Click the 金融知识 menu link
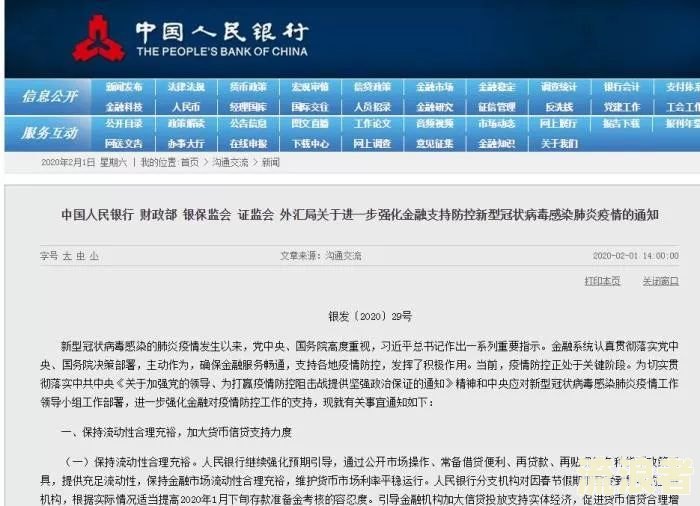700x506 pixels. click(496, 144)
